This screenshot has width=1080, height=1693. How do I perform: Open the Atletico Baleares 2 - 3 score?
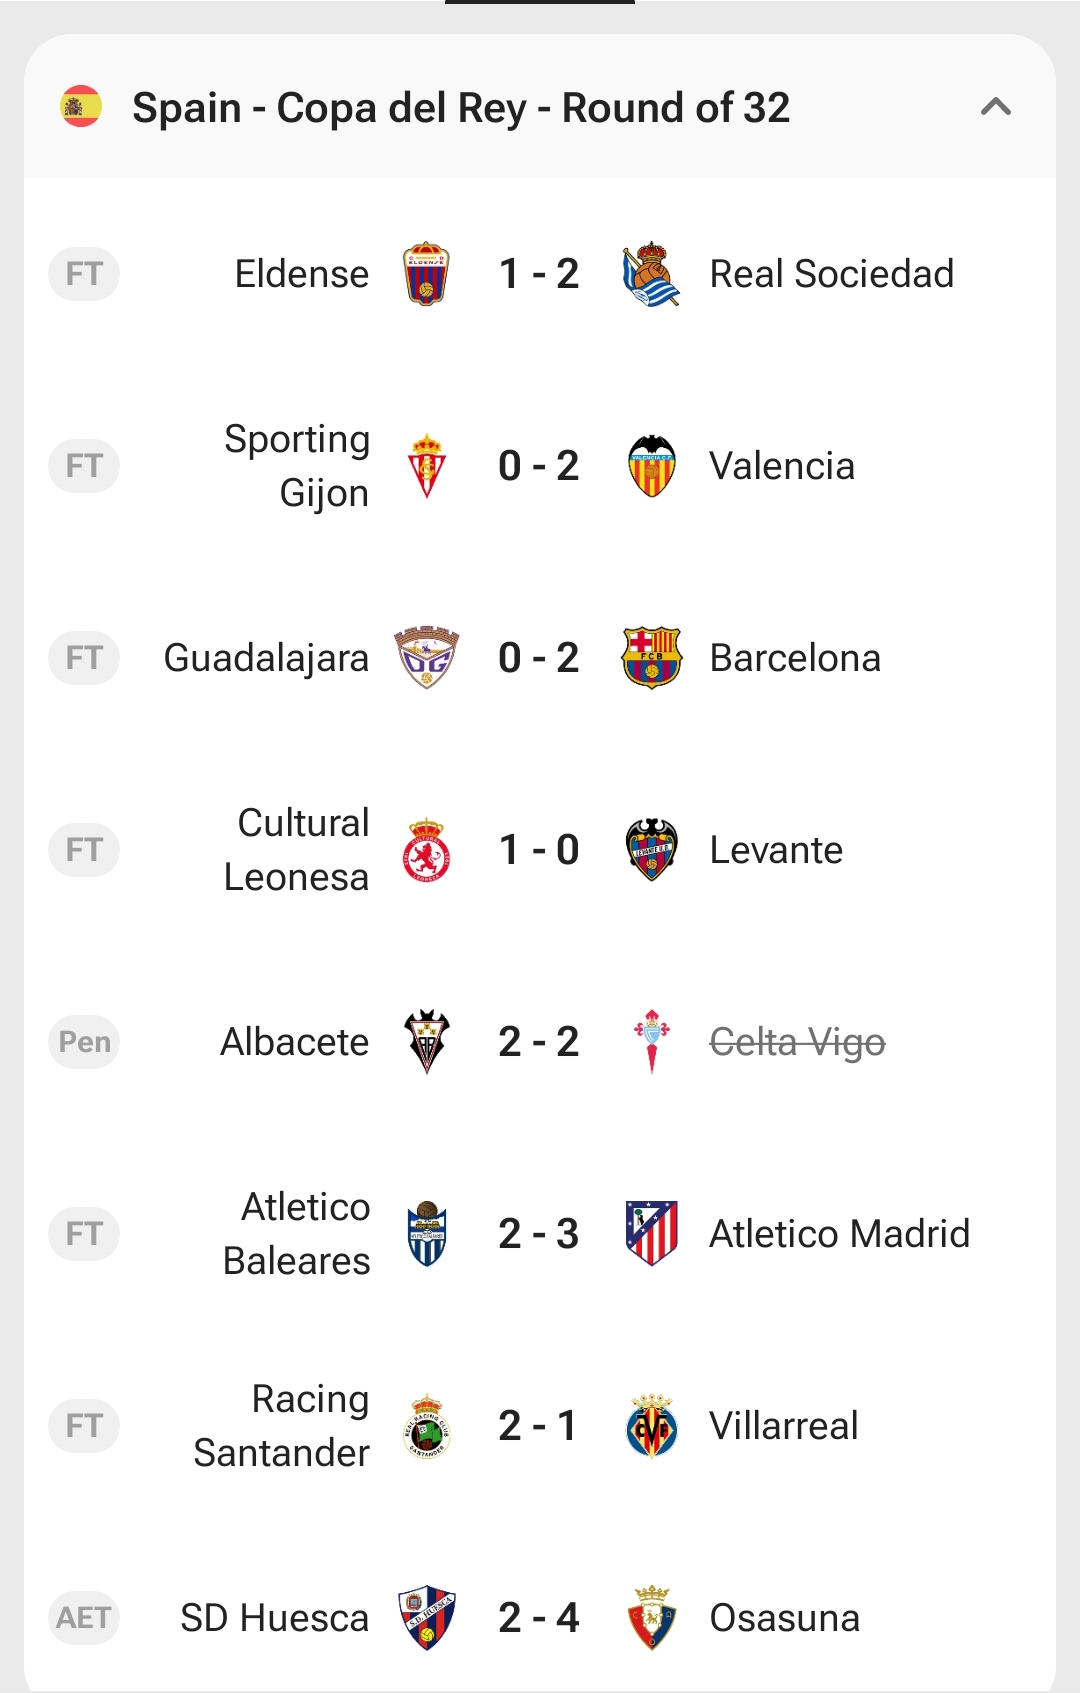539,1234
